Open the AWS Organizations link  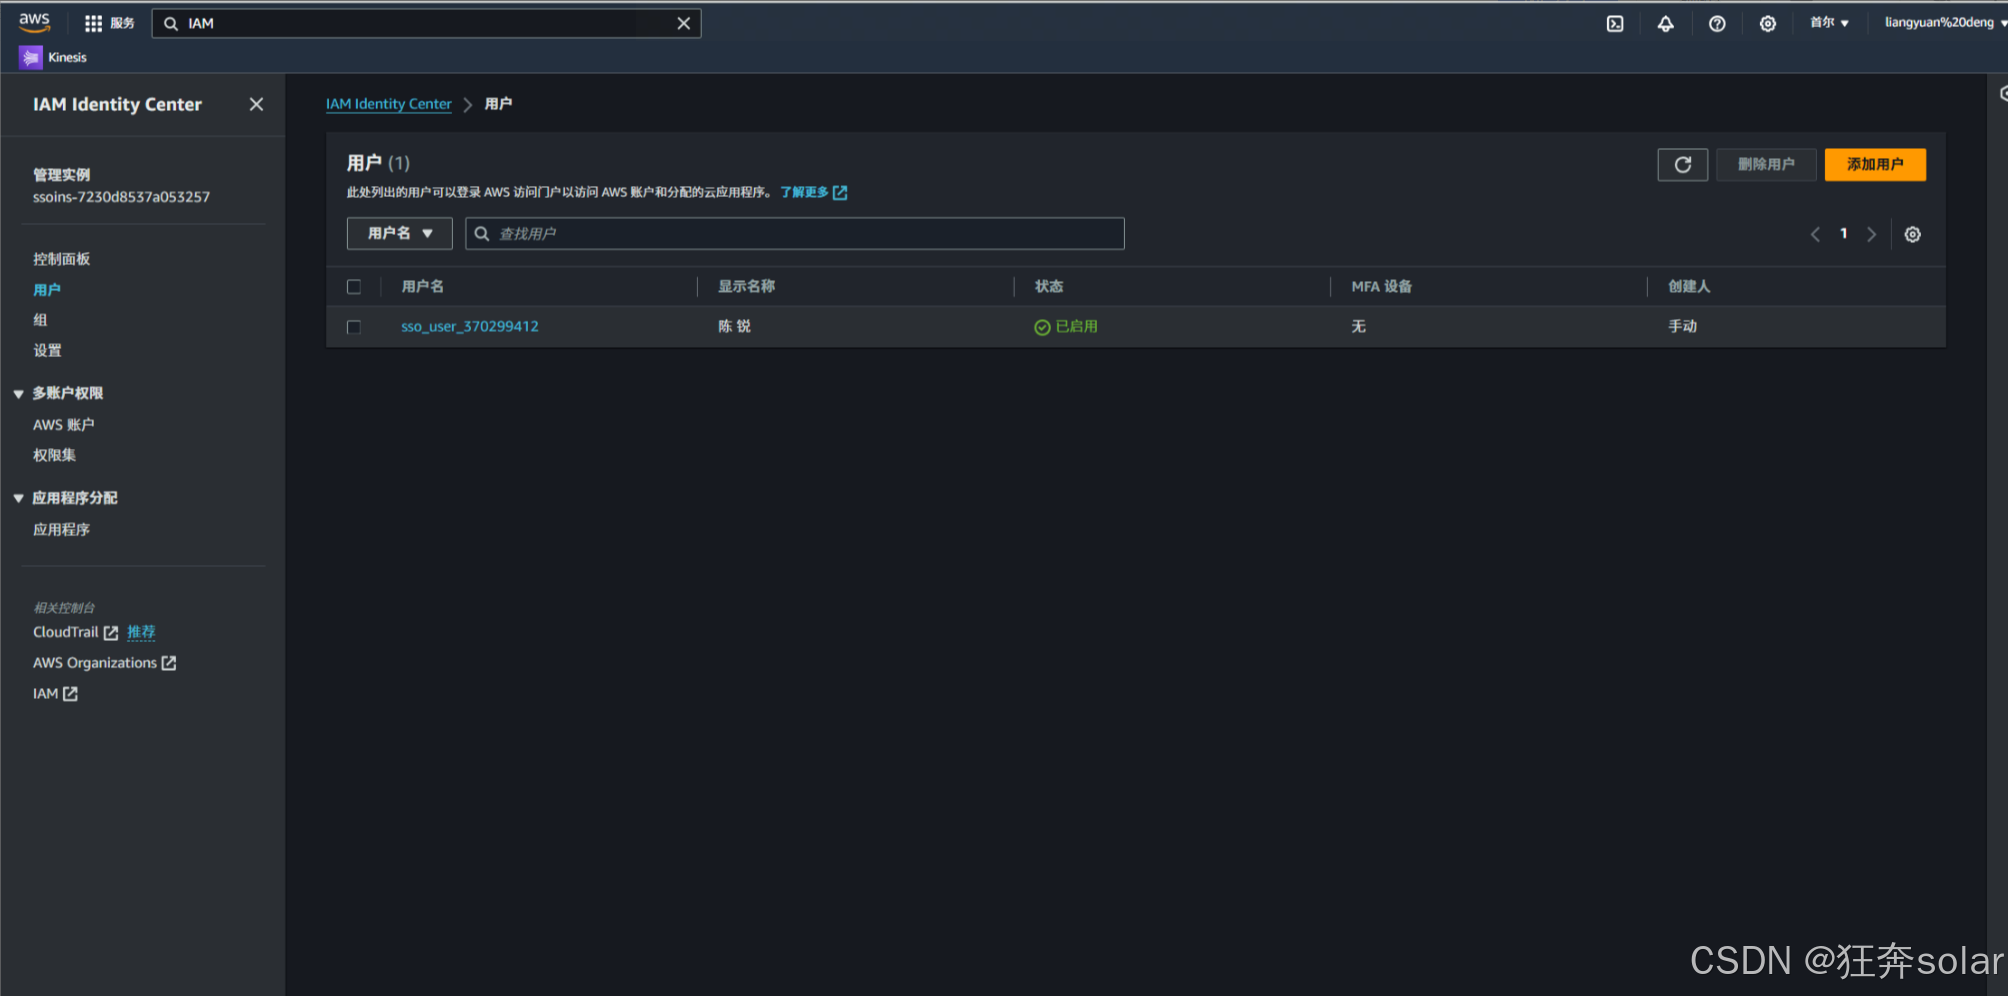(x=95, y=663)
